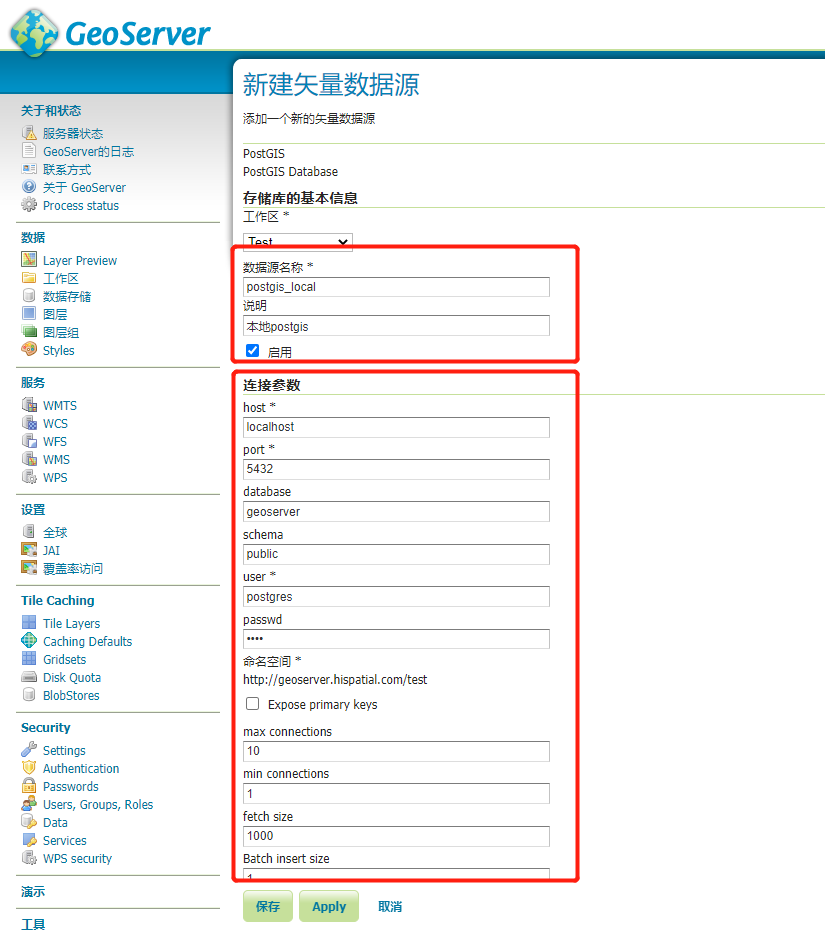Click the host input field
The height and width of the screenshot is (932, 825).
point(396,427)
